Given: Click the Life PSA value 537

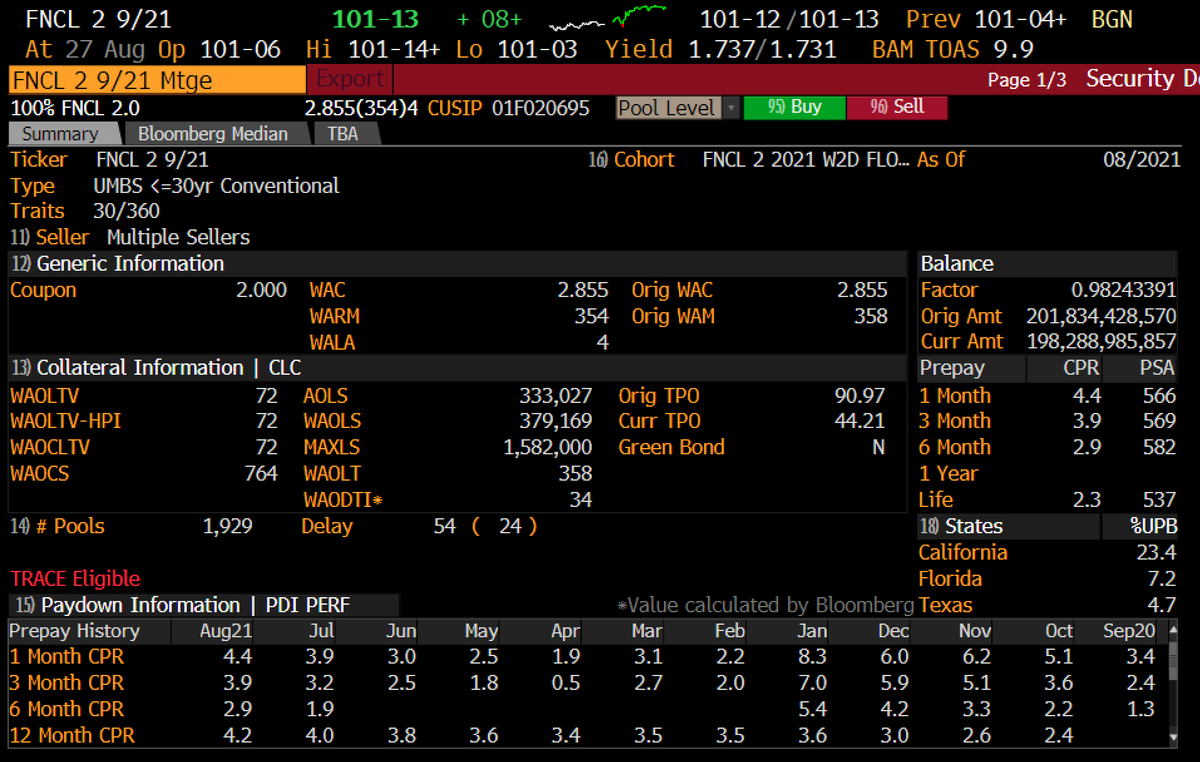Looking at the screenshot, I should (x=1160, y=499).
